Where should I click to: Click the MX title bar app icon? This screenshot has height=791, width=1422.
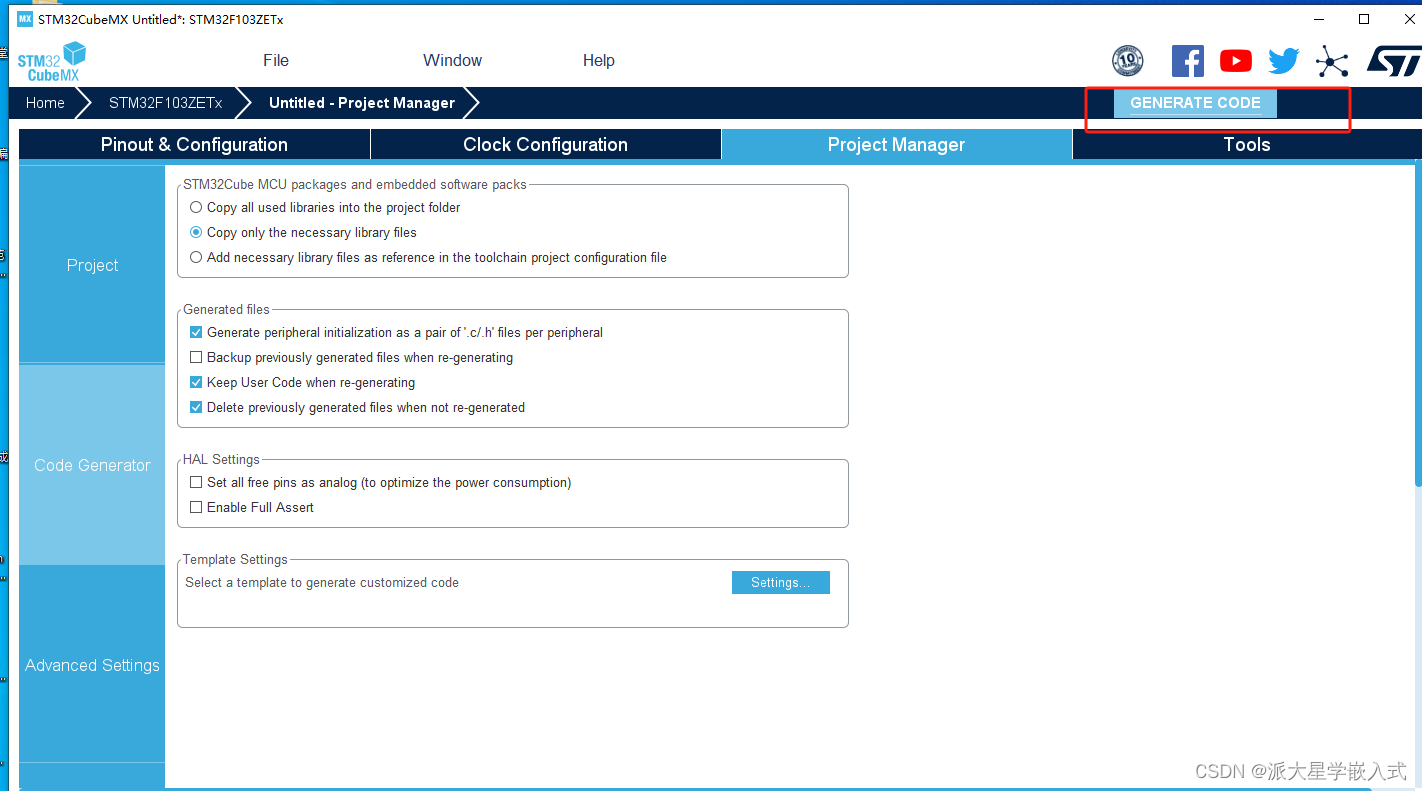click(x=25, y=19)
